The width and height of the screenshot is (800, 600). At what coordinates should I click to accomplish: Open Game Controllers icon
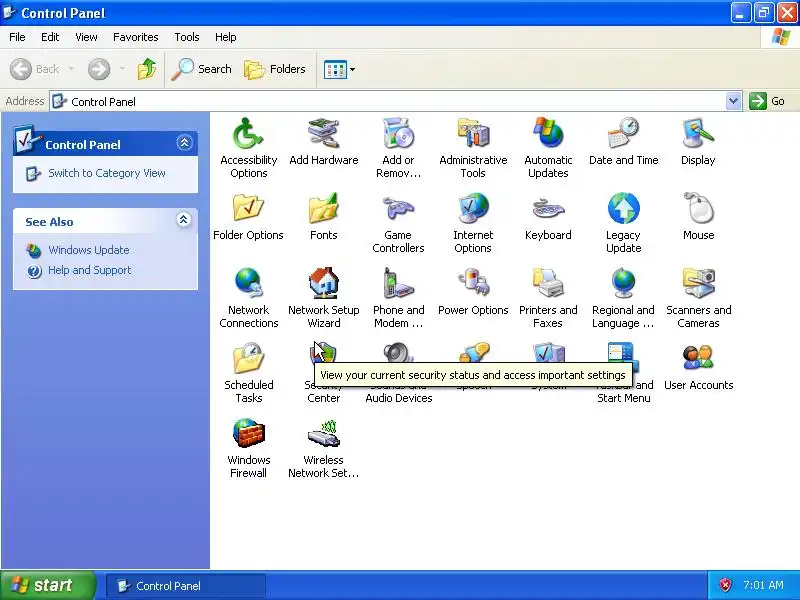[398, 209]
